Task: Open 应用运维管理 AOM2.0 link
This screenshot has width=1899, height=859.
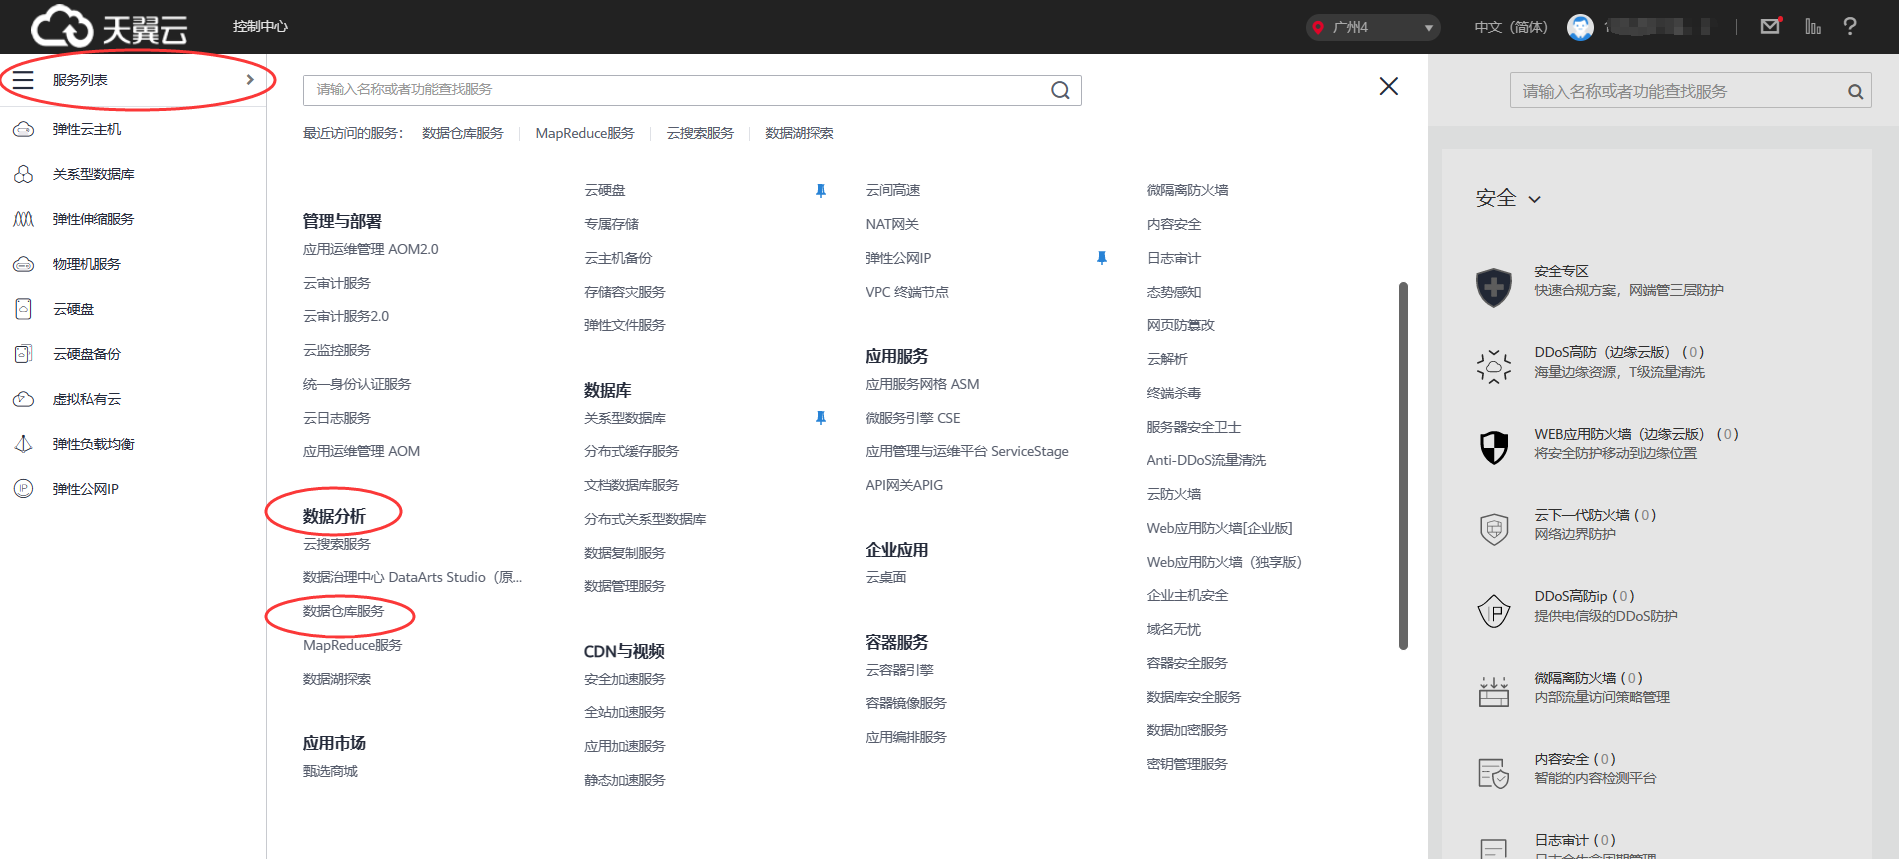Action: tap(370, 249)
